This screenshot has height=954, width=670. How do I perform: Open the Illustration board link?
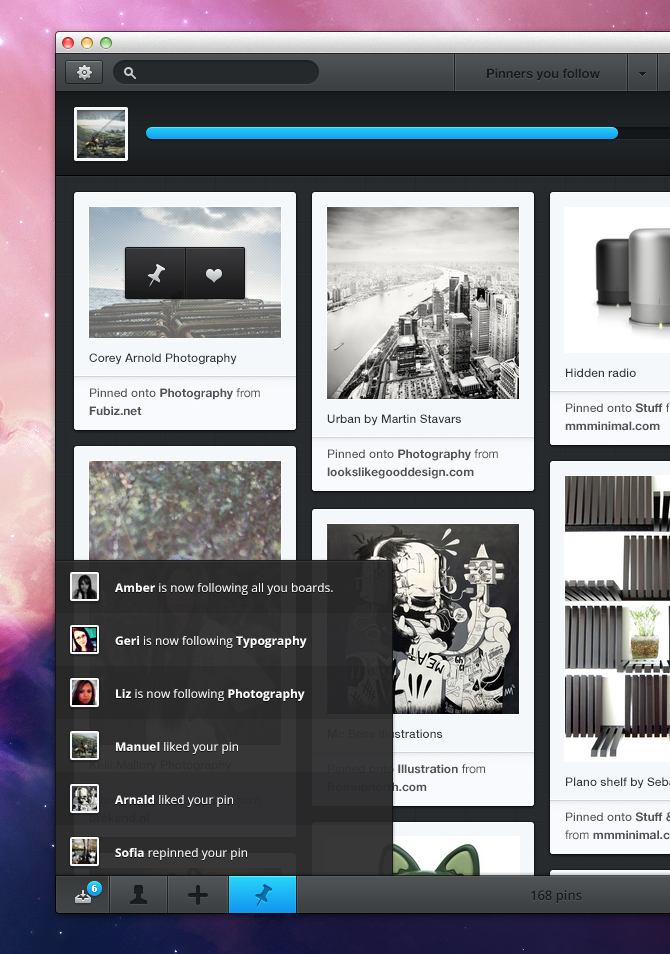click(x=428, y=769)
